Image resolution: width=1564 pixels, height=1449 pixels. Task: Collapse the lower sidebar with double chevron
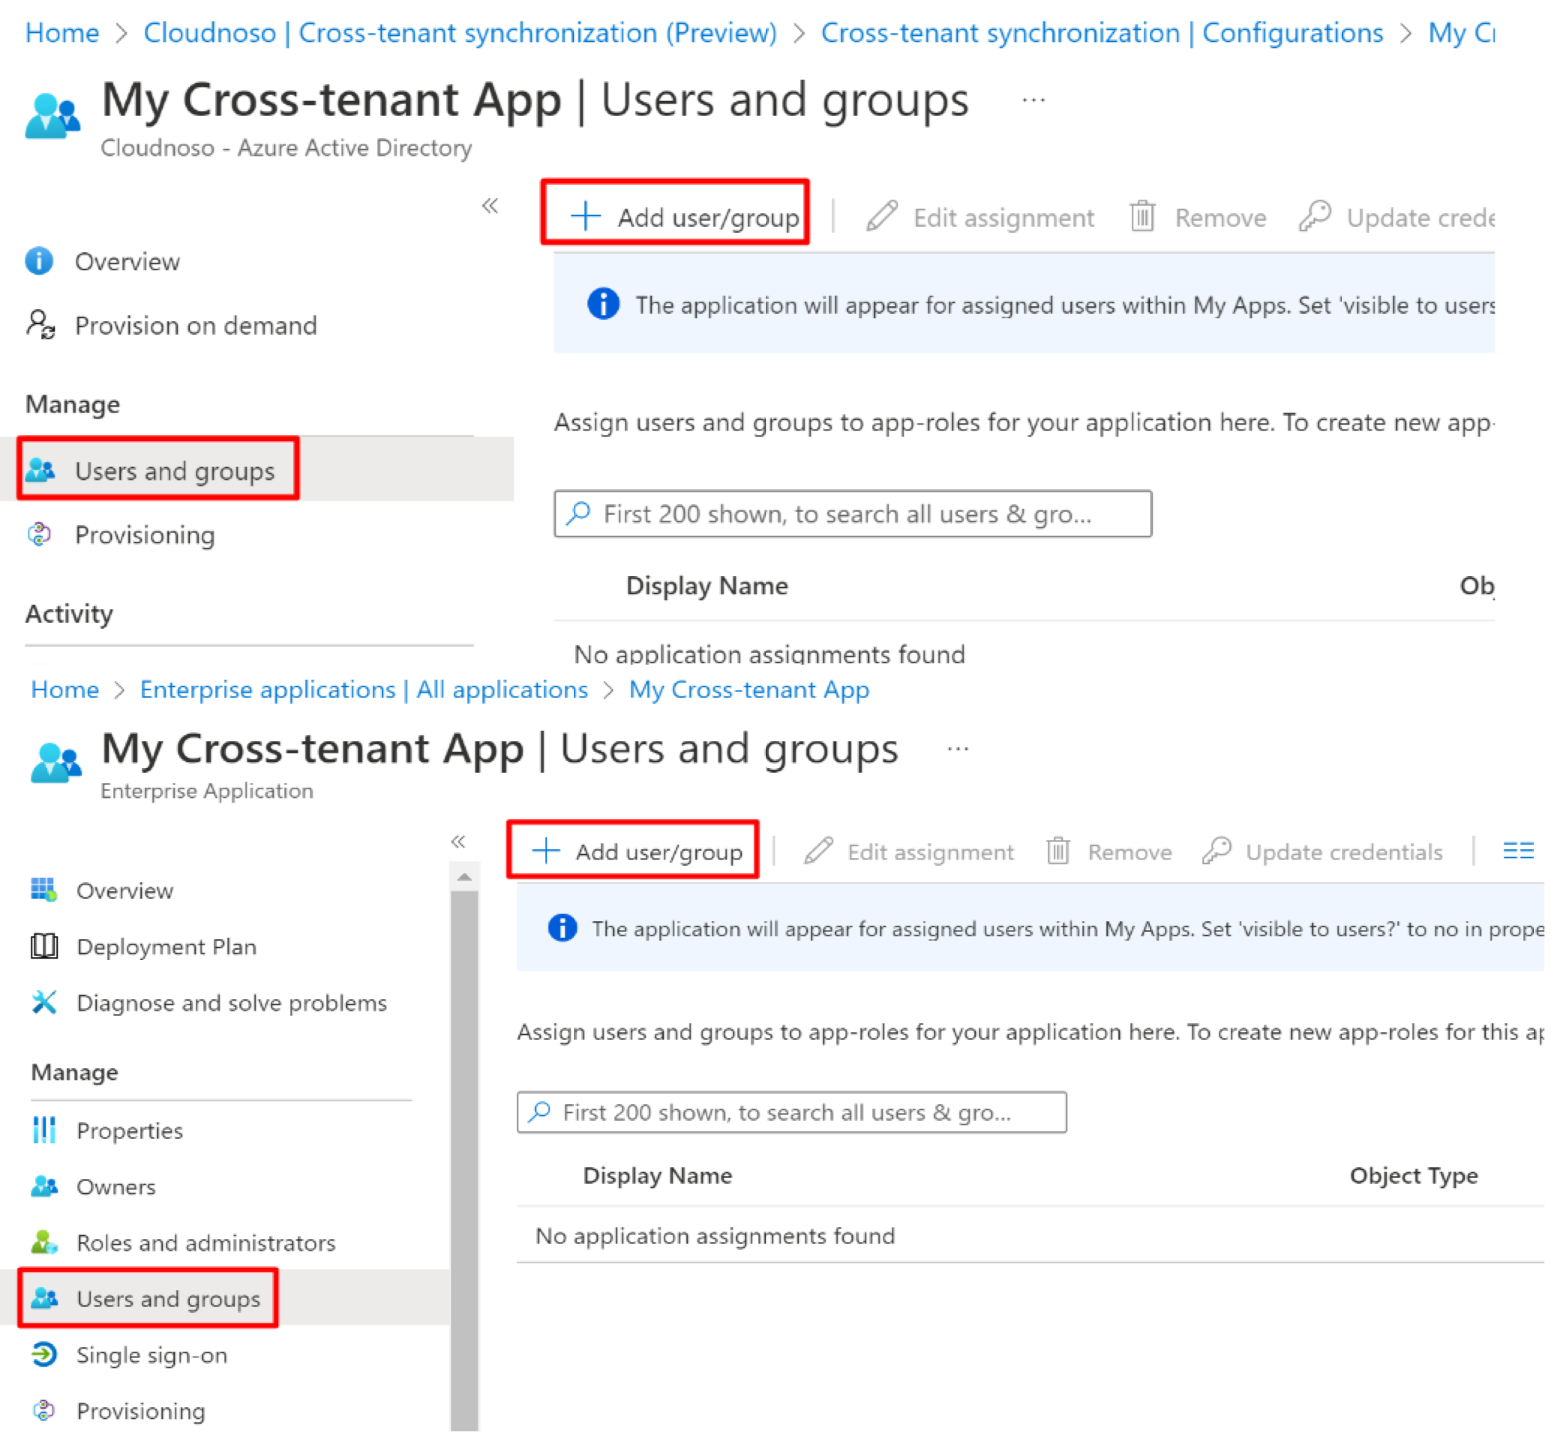pyautogui.click(x=458, y=842)
